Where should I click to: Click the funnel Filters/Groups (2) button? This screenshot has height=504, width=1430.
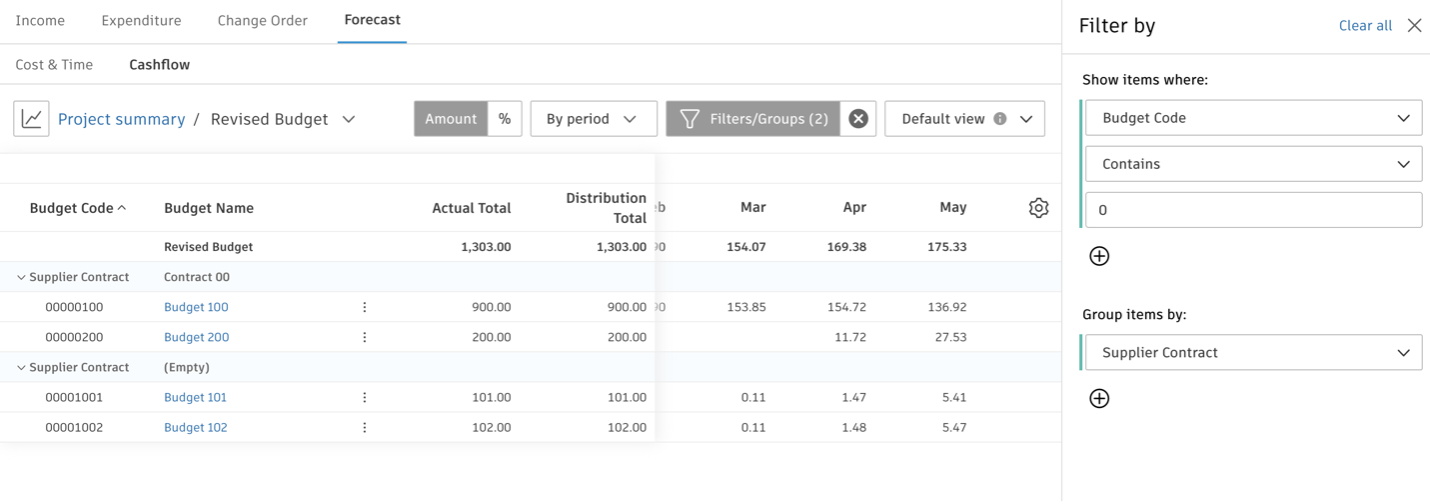(x=753, y=119)
